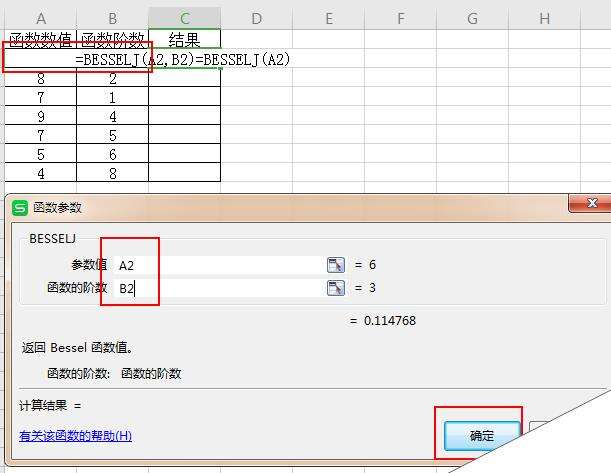Click the 确定 button
This screenshot has height=473, width=611.
482,436
